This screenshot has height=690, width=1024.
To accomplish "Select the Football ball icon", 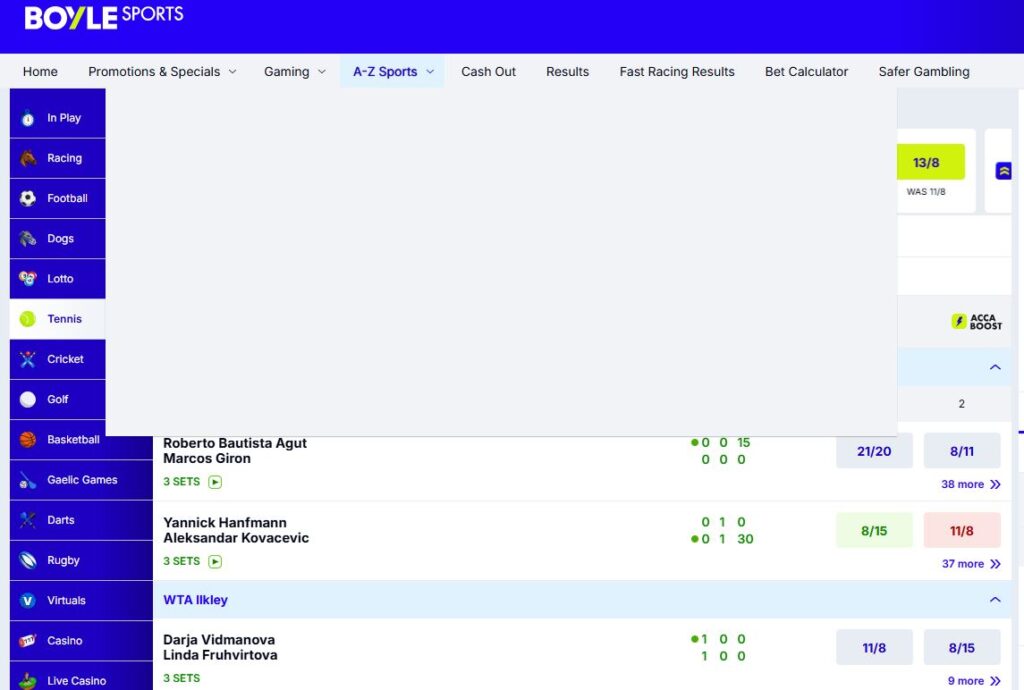I will click(x=27, y=198).
